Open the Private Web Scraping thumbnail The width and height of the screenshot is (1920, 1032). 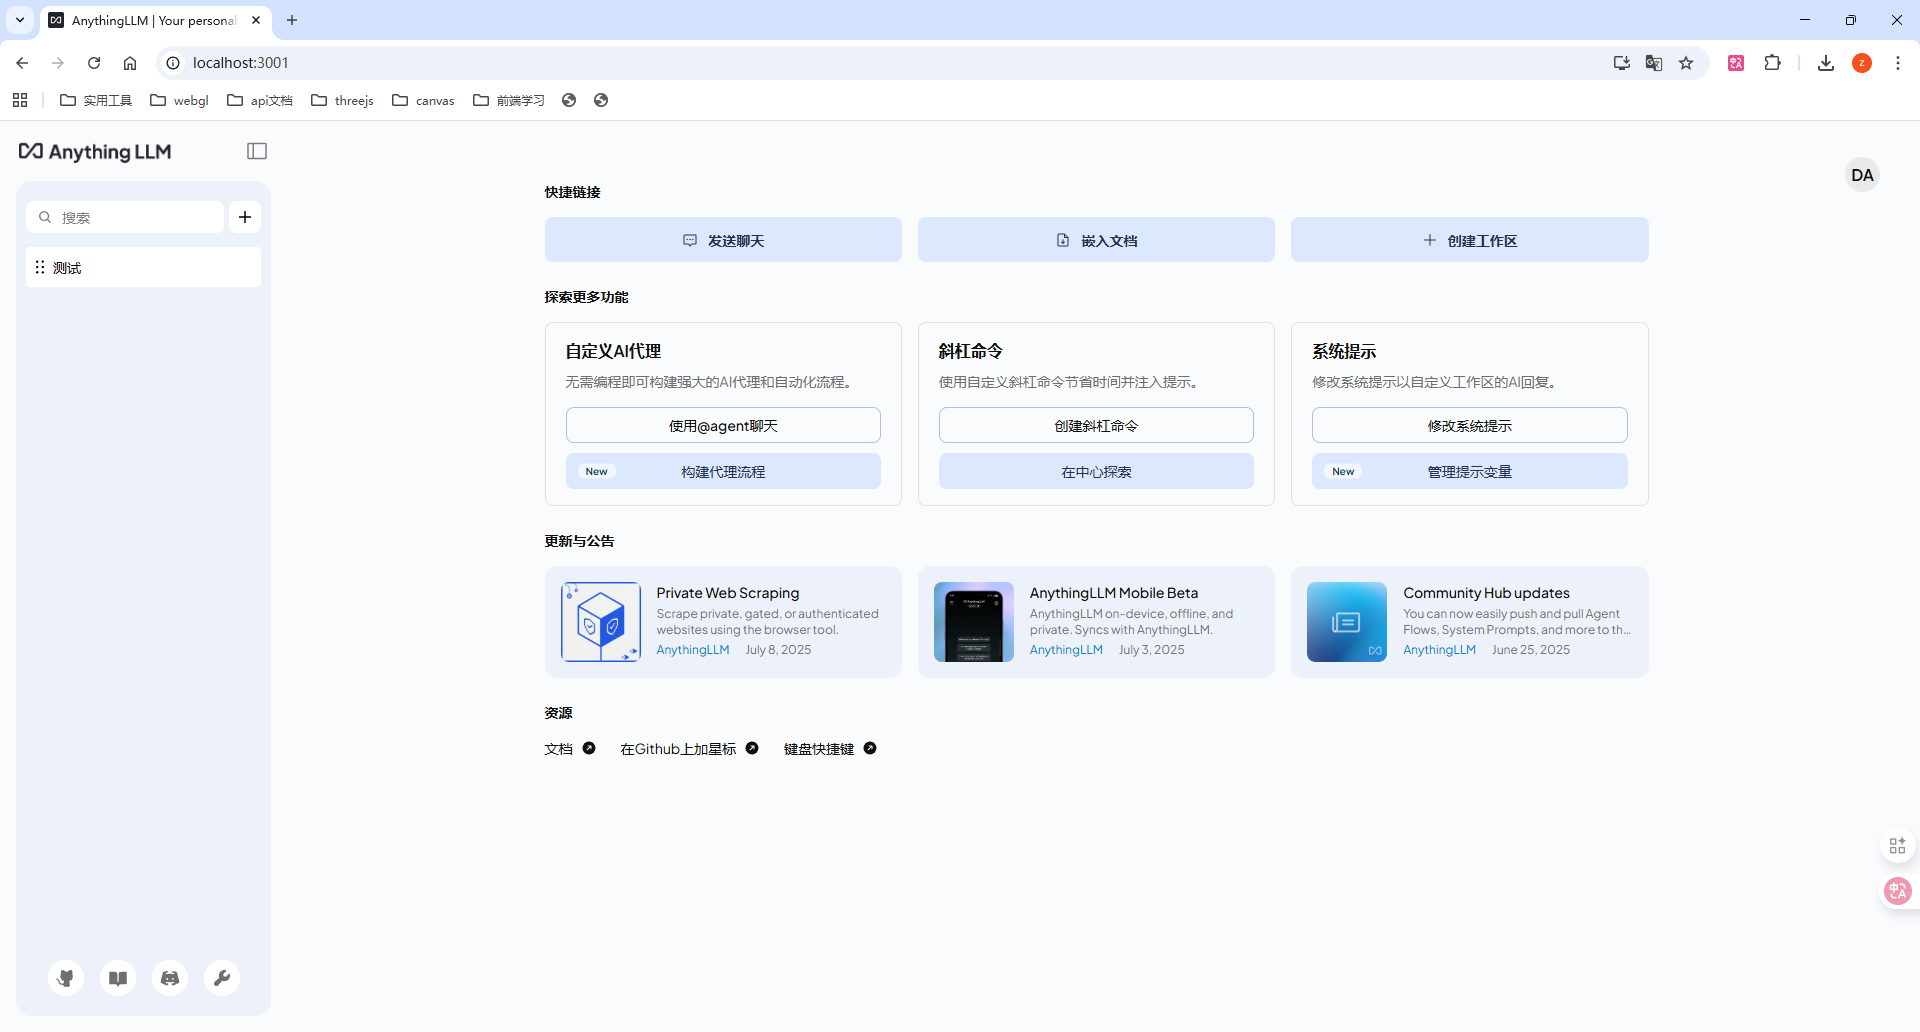click(601, 622)
